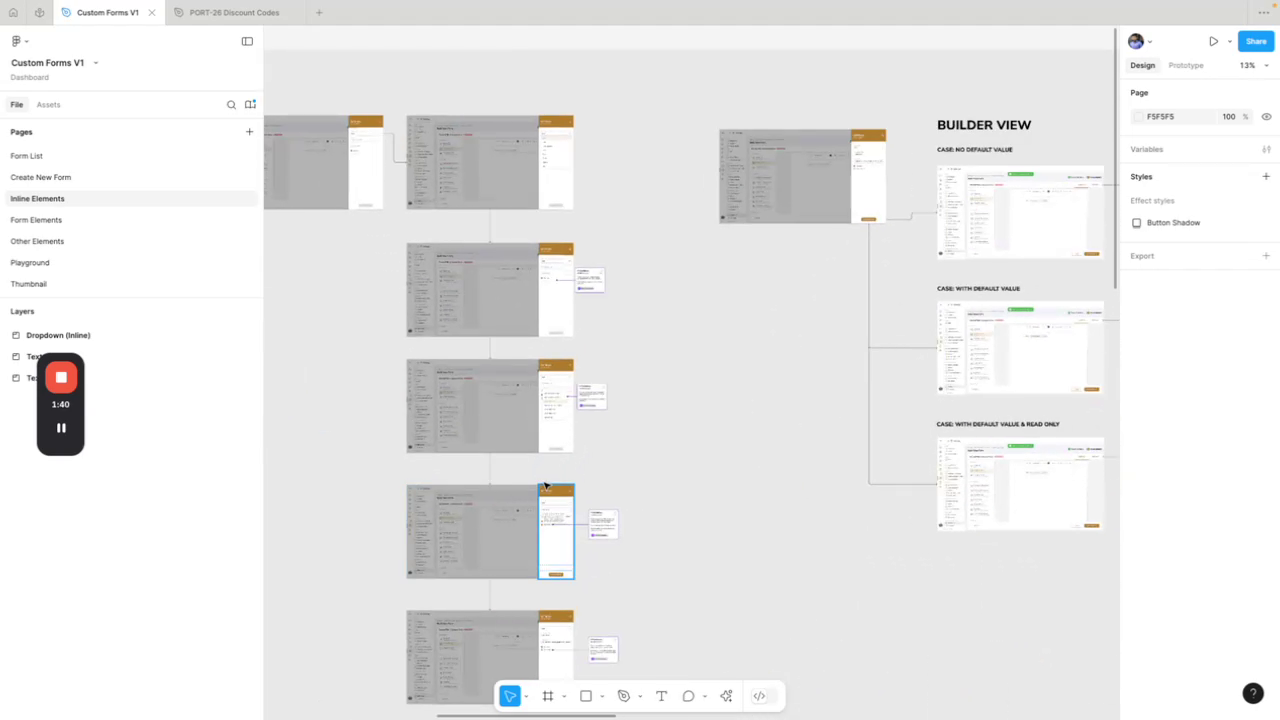
Task: Expand the Comment tool options
Action: coord(705,697)
